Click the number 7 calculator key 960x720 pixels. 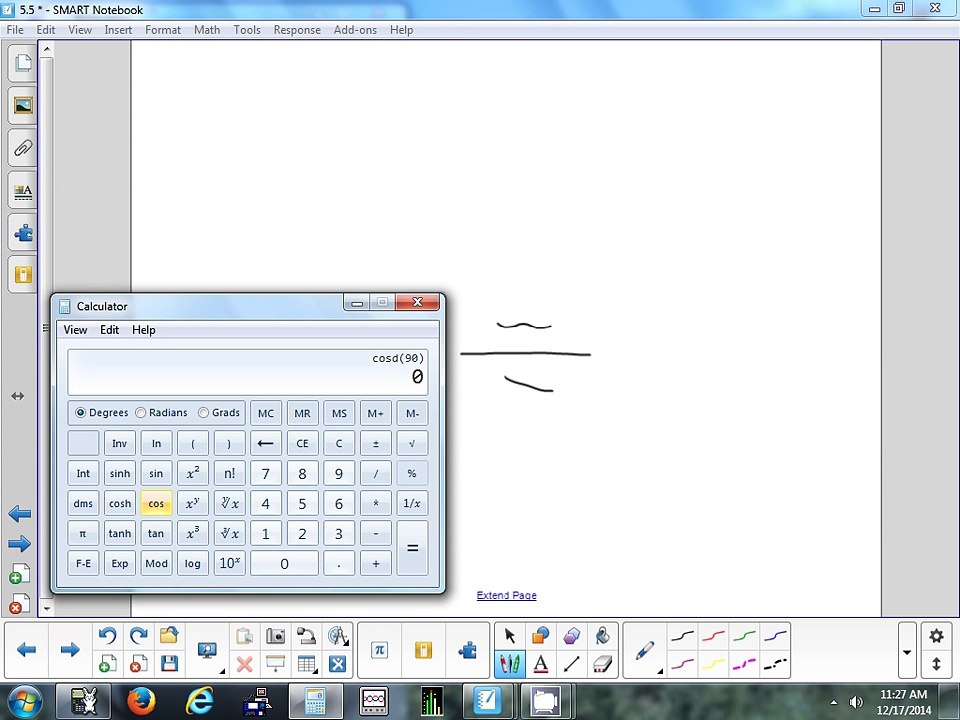tap(266, 473)
